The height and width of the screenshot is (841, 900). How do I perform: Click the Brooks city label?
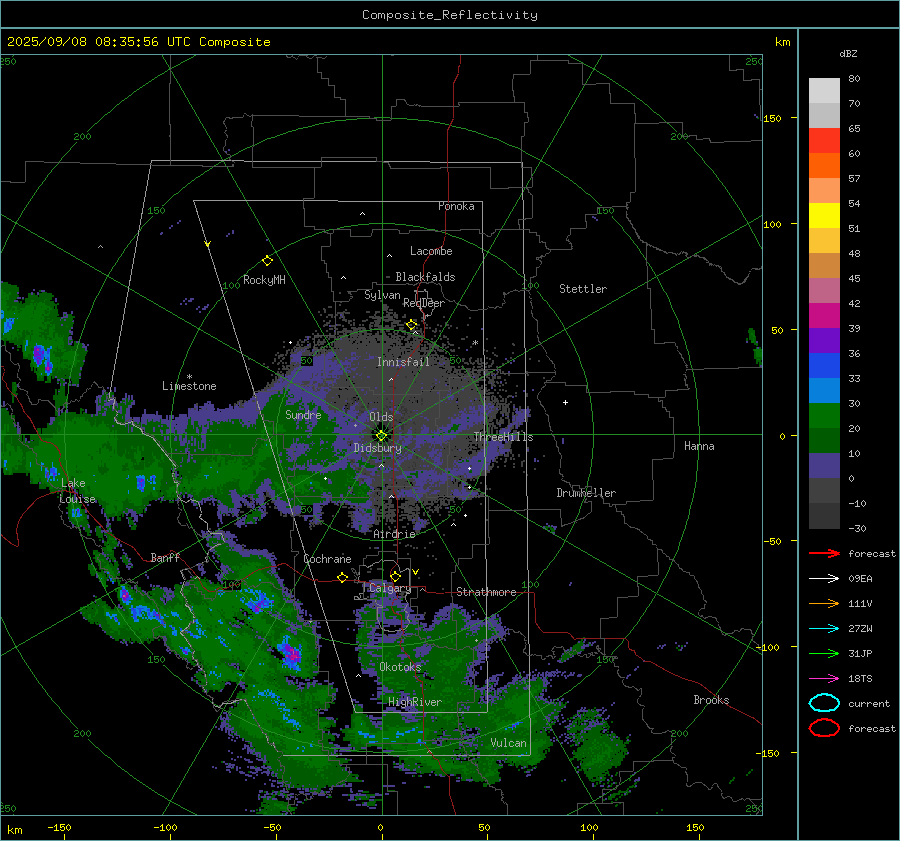[x=711, y=700]
